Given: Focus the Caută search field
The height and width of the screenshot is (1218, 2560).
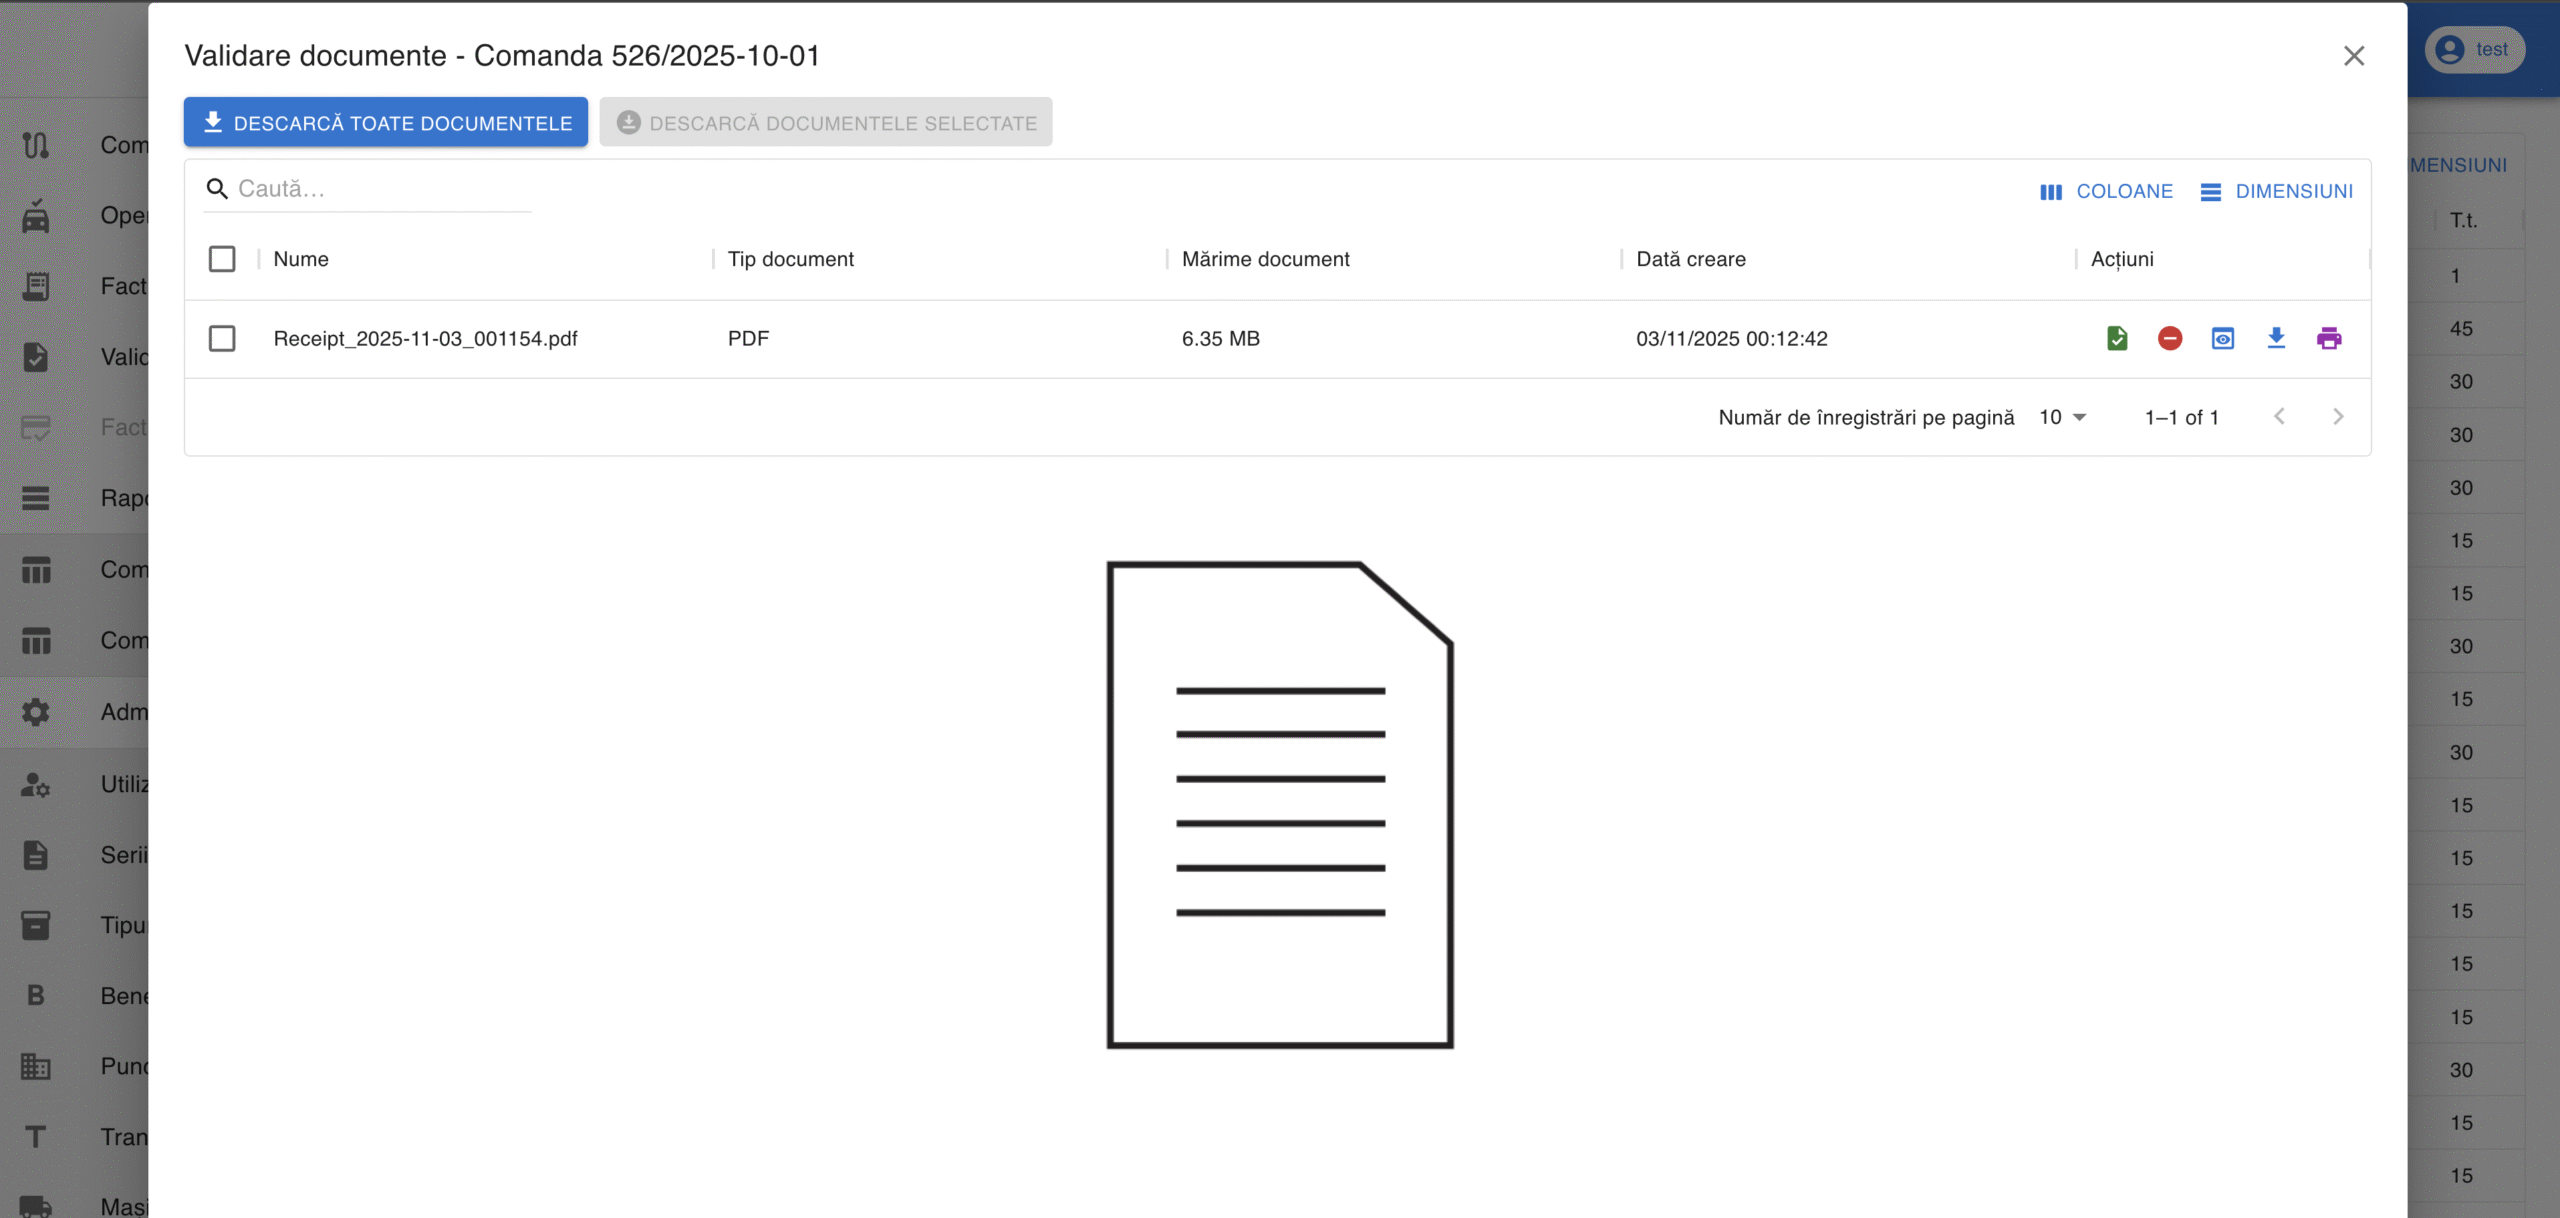Looking at the screenshot, I should click(380, 189).
